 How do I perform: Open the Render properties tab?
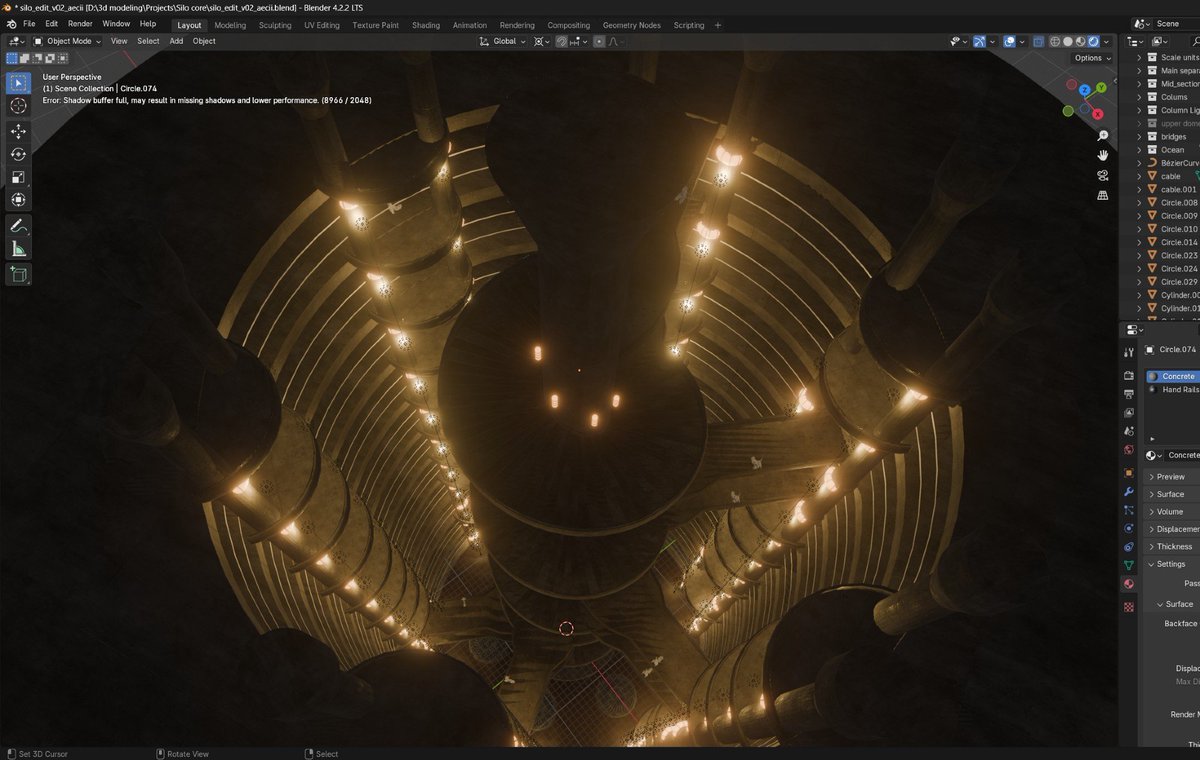click(x=1129, y=376)
